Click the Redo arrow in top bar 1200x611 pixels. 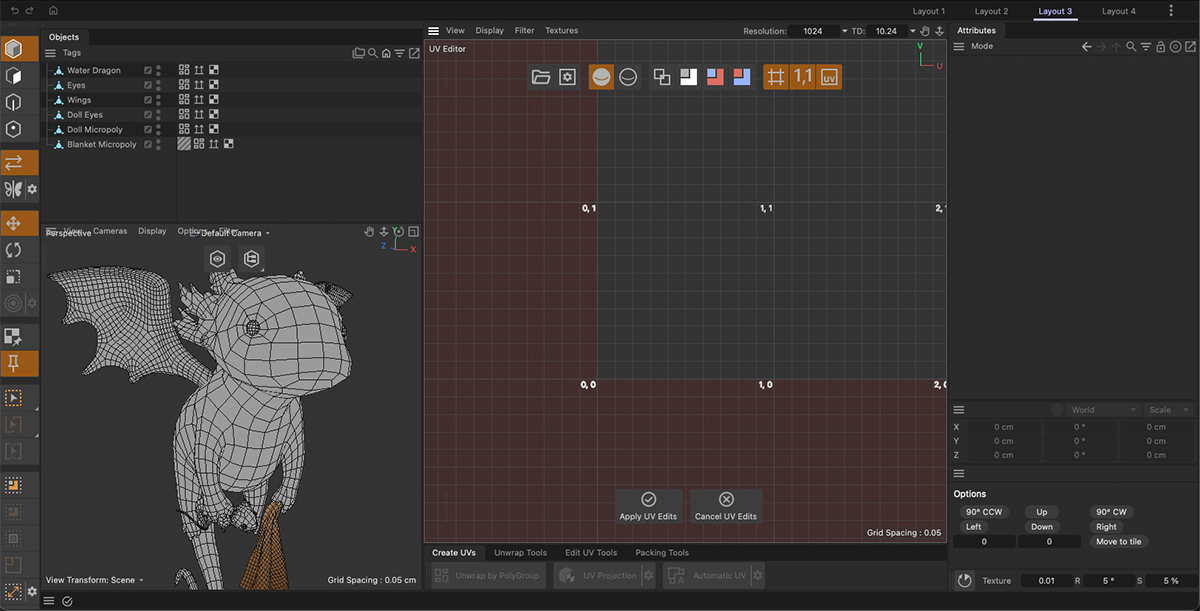click(x=29, y=10)
